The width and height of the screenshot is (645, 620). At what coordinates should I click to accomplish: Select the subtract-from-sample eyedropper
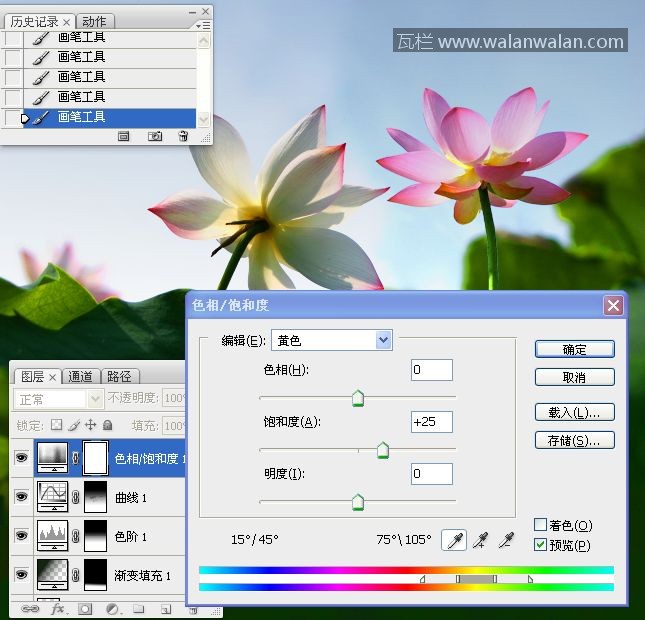click(x=507, y=540)
